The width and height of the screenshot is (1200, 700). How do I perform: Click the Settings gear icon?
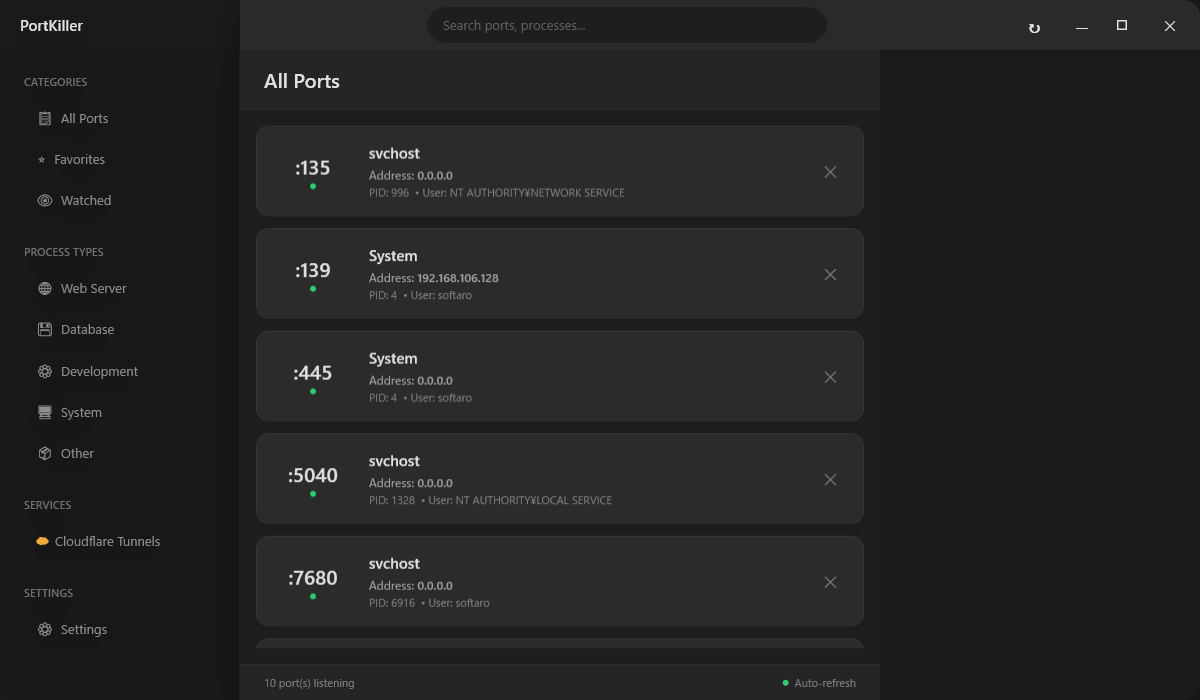coord(45,630)
